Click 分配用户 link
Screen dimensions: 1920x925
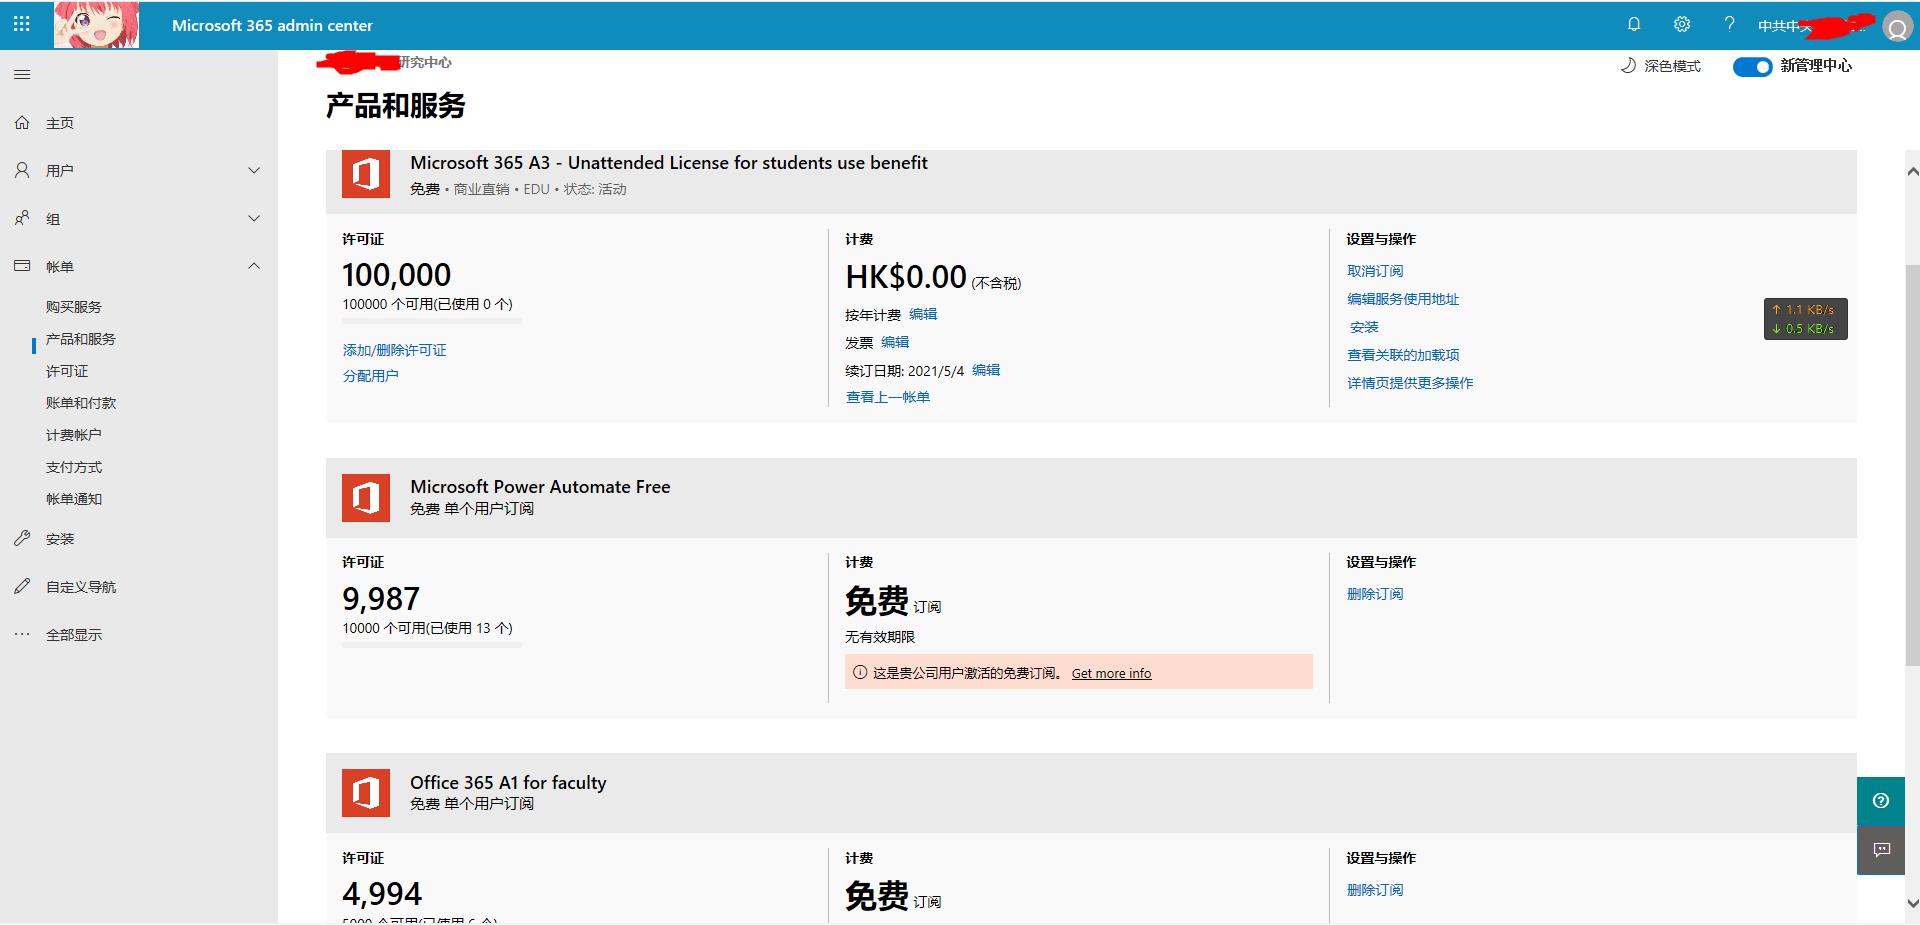click(371, 376)
